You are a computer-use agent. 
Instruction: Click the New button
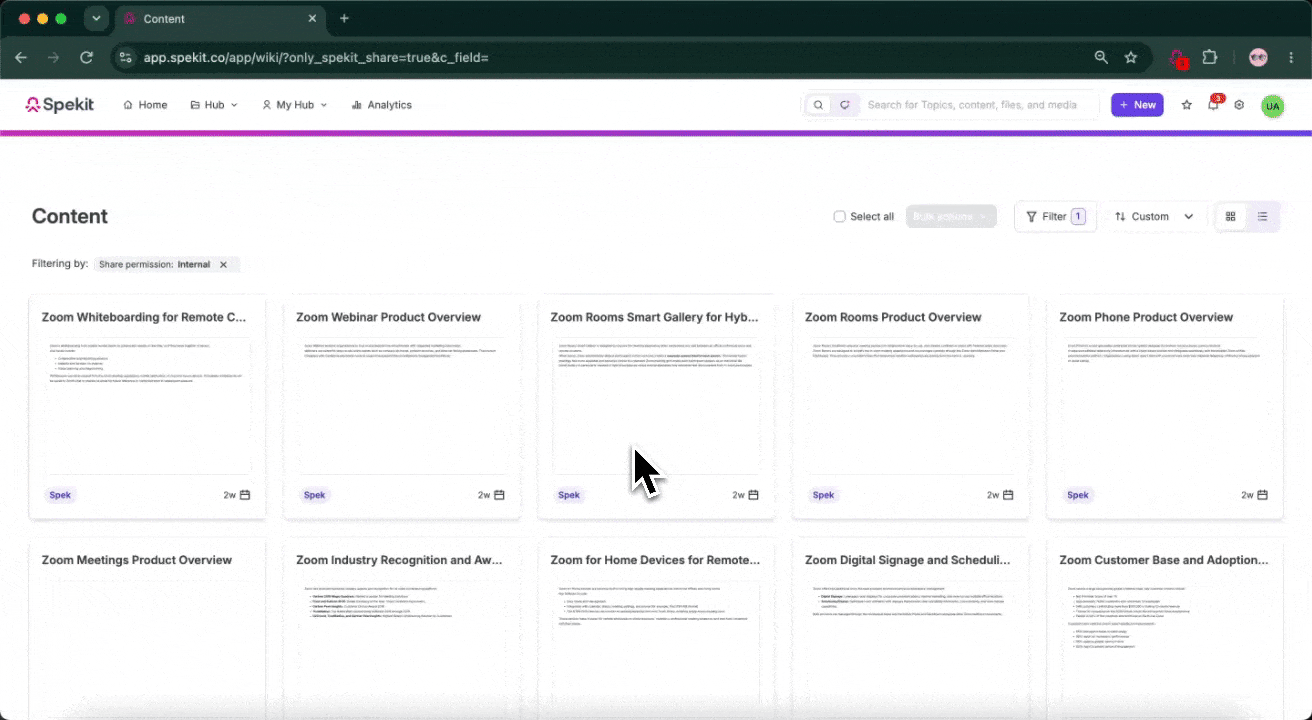pyautogui.click(x=1137, y=105)
